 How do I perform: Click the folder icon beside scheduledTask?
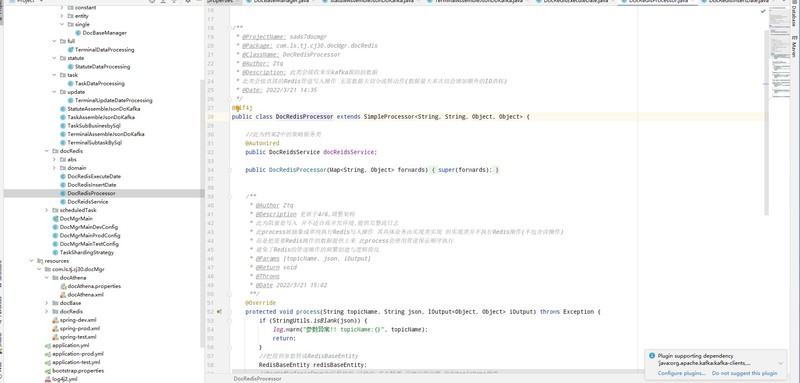coord(55,210)
